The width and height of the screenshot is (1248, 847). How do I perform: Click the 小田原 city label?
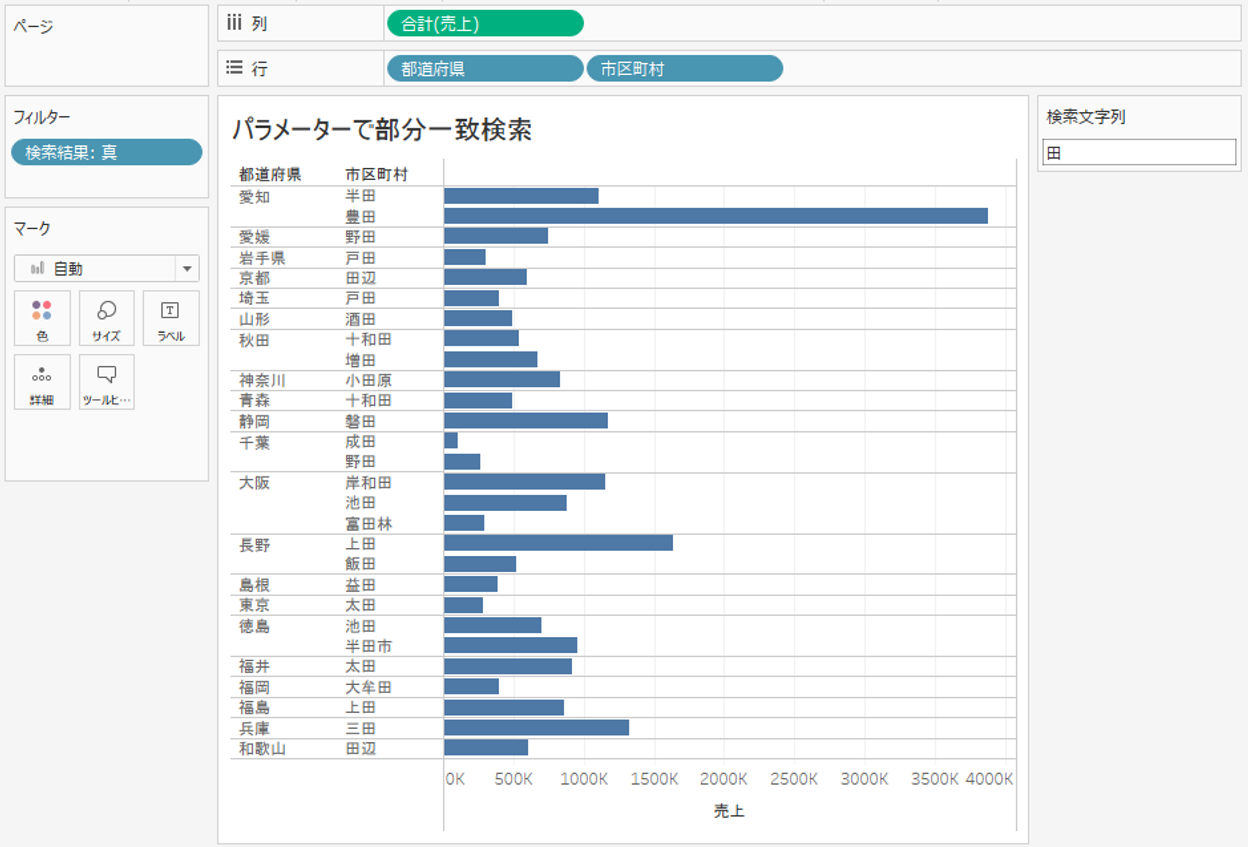click(369, 380)
